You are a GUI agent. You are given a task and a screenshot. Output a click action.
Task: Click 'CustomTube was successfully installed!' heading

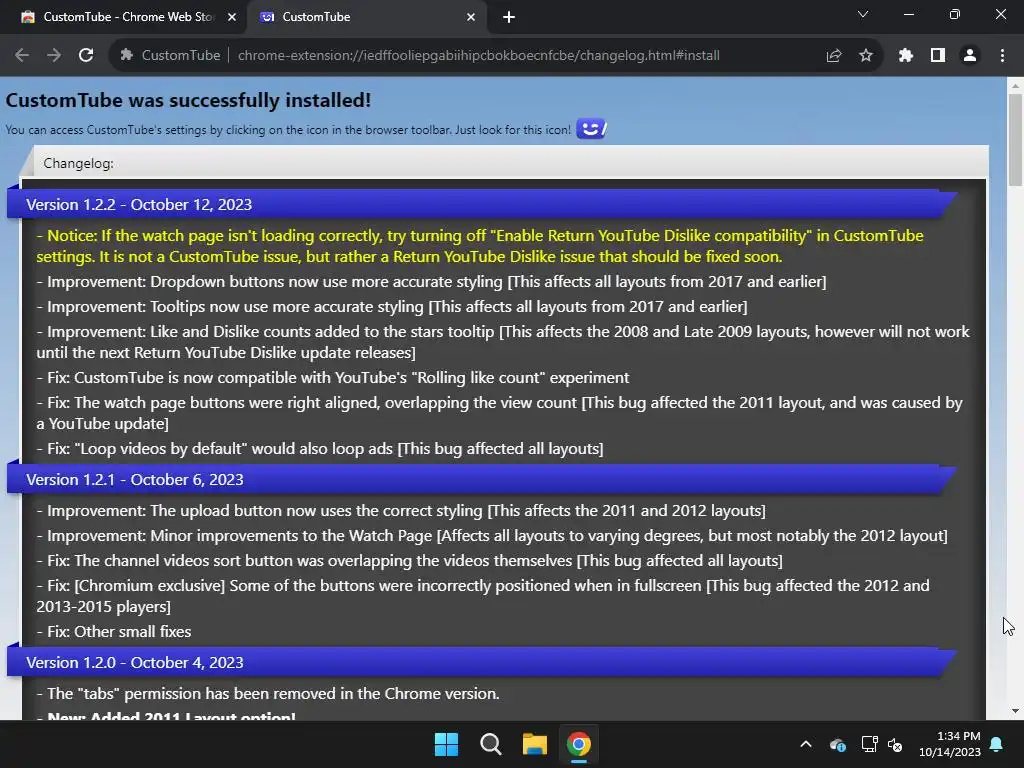[188, 100]
